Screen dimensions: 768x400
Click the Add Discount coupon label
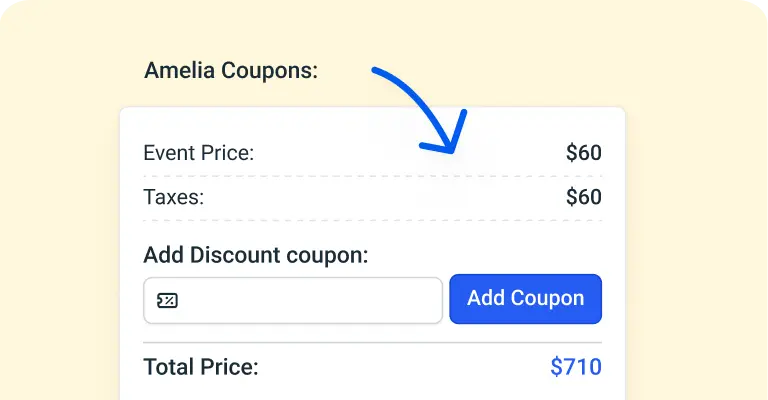(256, 255)
